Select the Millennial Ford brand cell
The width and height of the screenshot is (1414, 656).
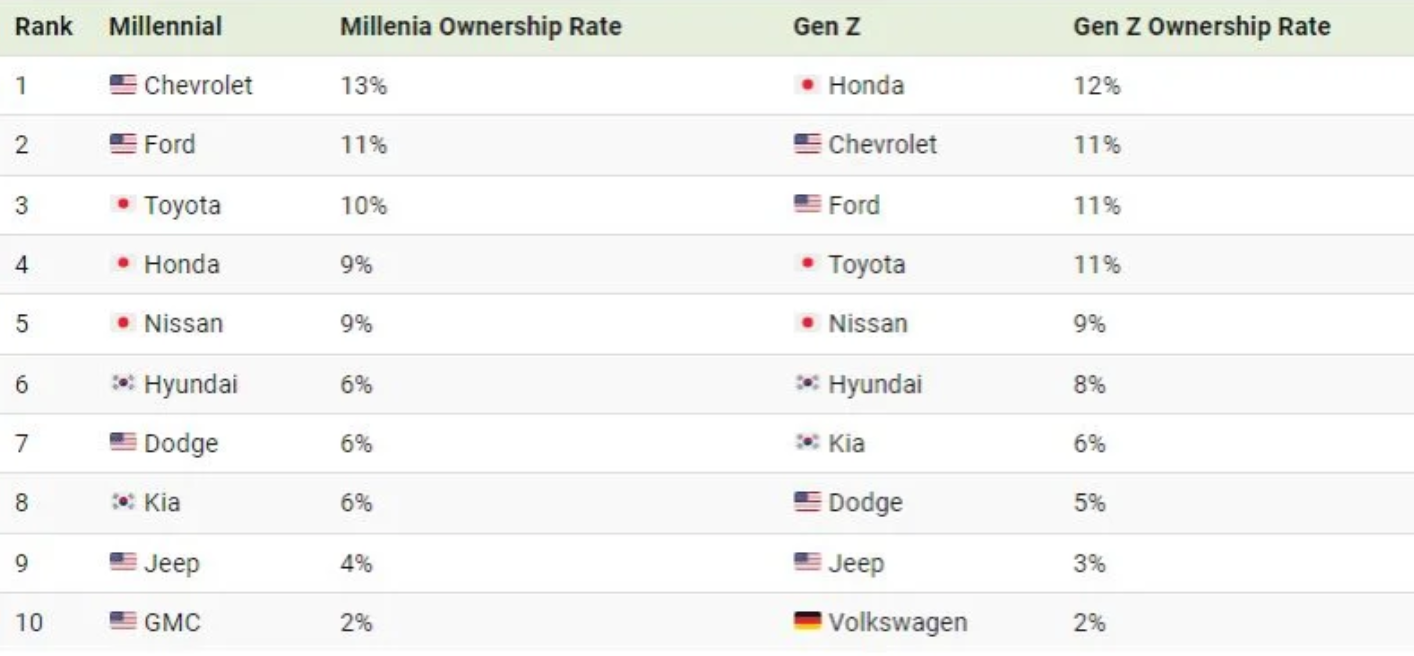(x=169, y=145)
